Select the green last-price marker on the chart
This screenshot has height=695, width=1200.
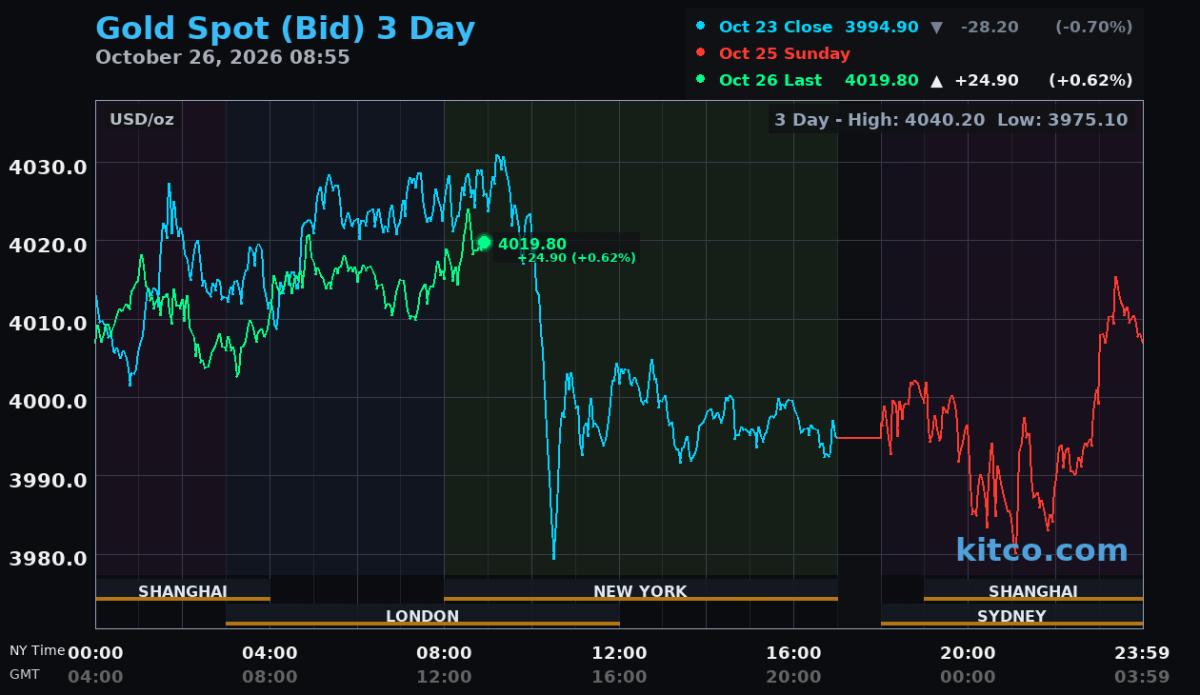[484, 242]
